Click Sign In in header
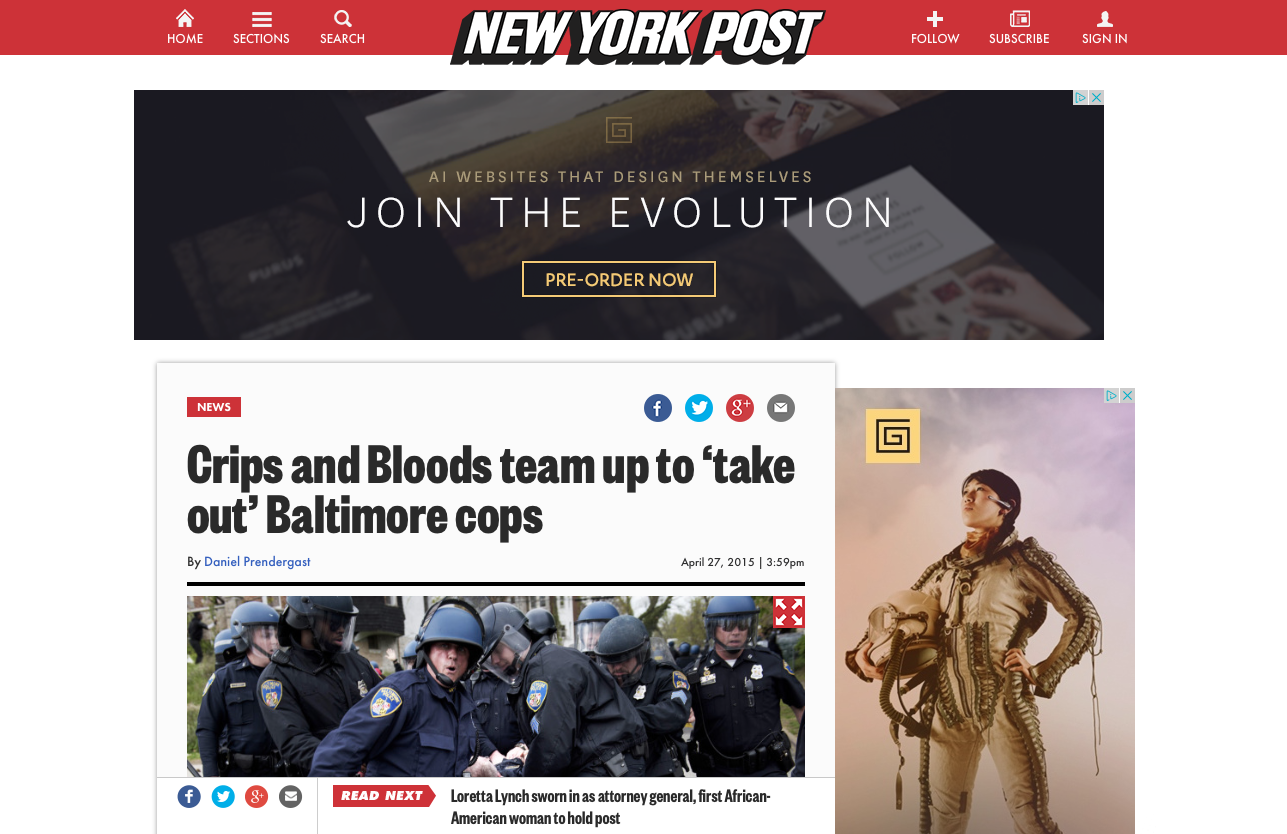 [1104, 27]
